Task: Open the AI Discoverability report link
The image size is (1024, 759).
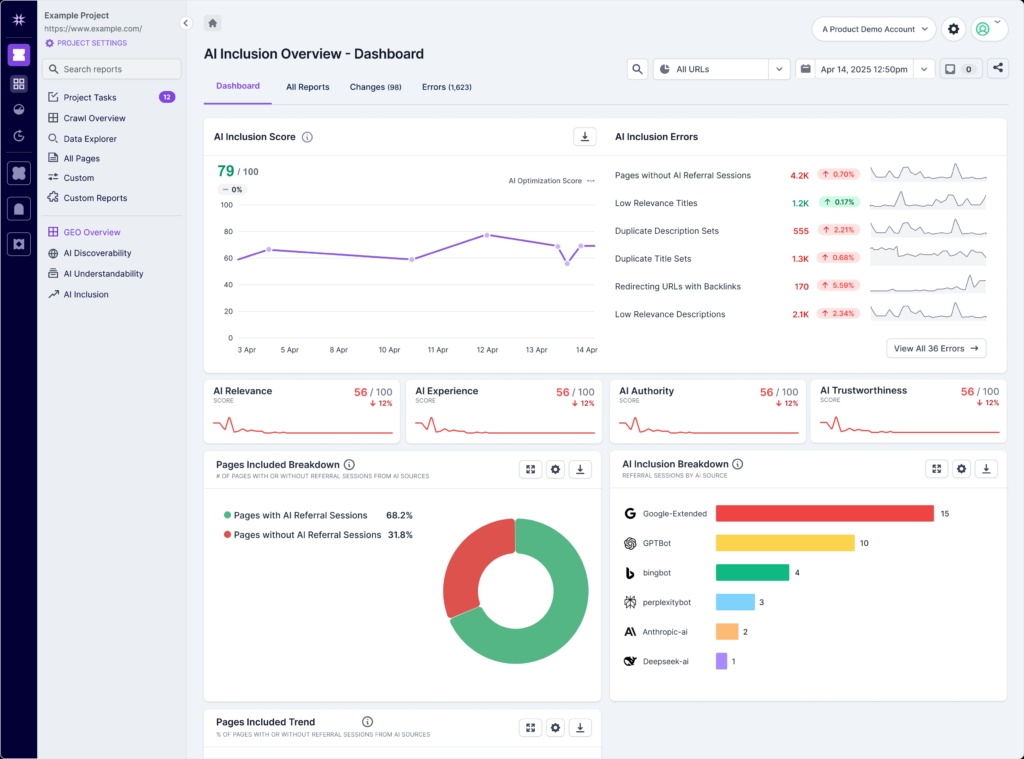Action: 96,253
